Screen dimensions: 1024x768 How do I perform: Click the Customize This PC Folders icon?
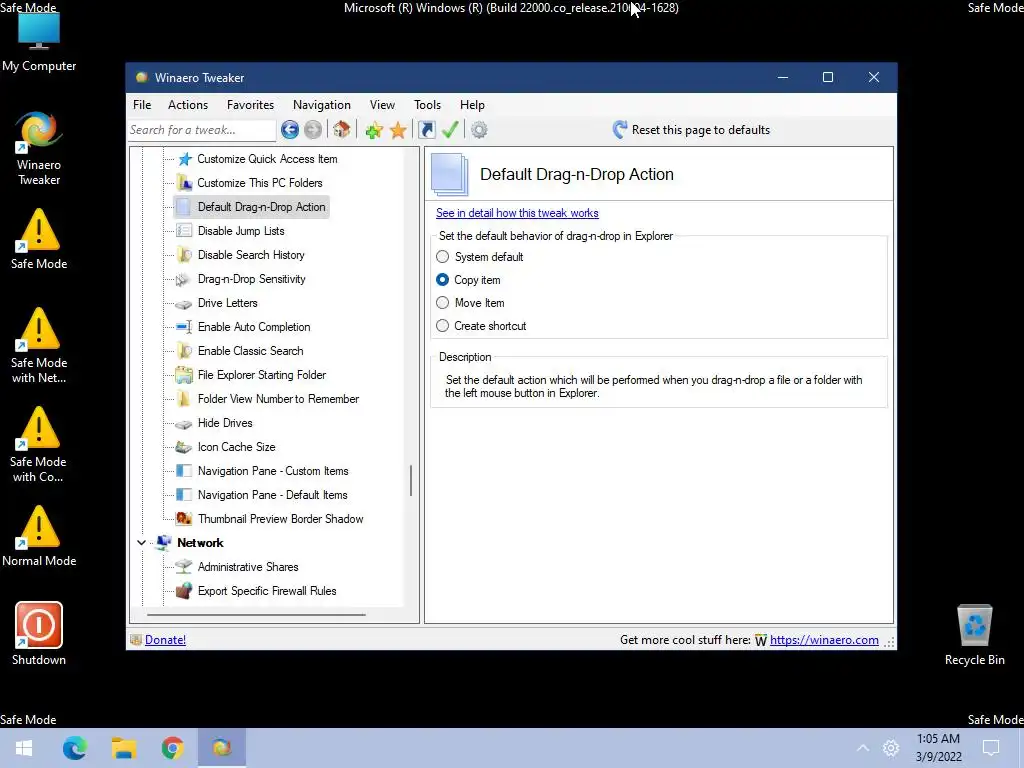(185, 183)
